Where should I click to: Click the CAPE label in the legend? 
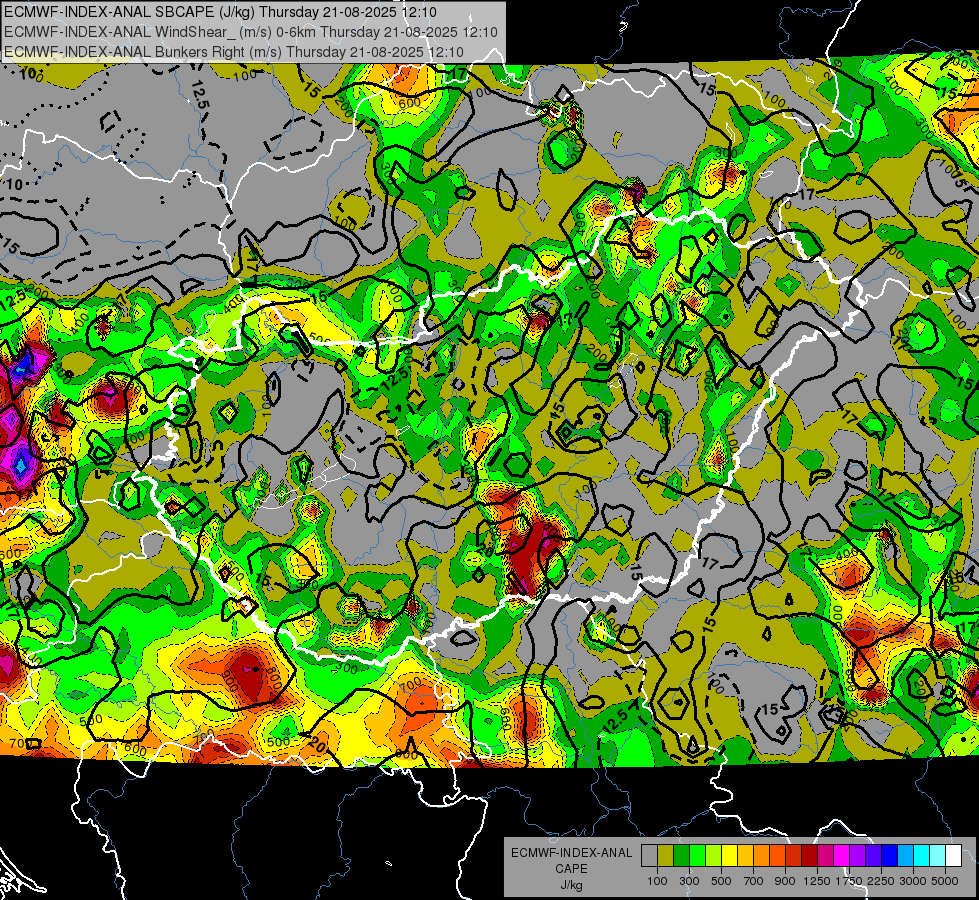pos(572,868)
